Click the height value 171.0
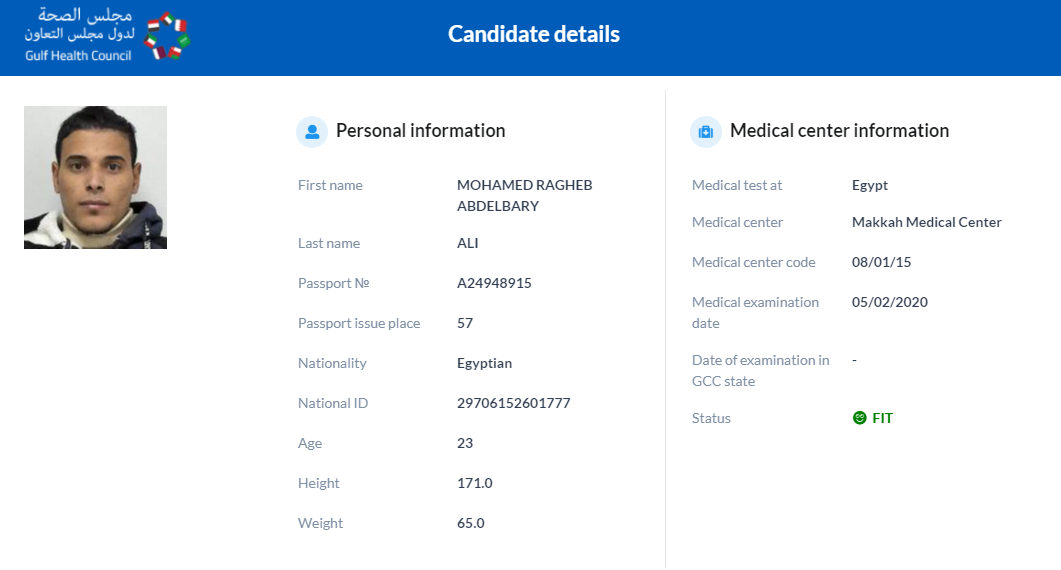 [475, 483]
